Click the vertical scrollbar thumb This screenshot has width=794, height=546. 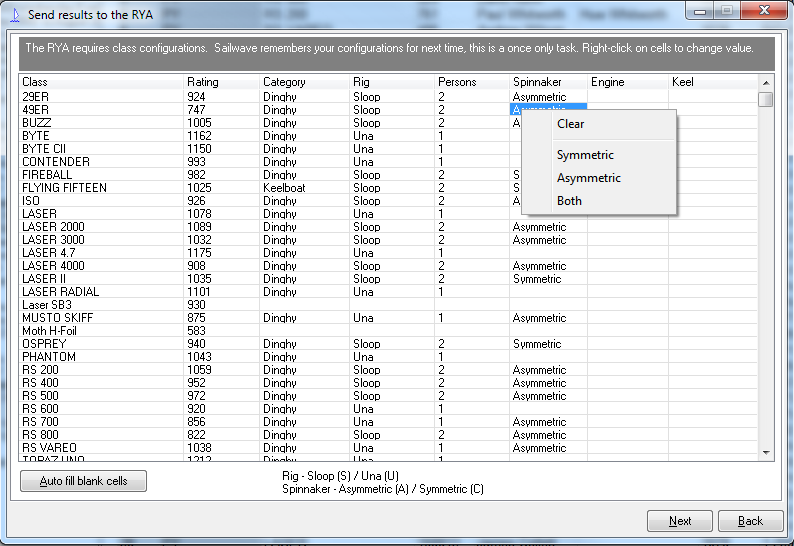(x=766, y=99)
